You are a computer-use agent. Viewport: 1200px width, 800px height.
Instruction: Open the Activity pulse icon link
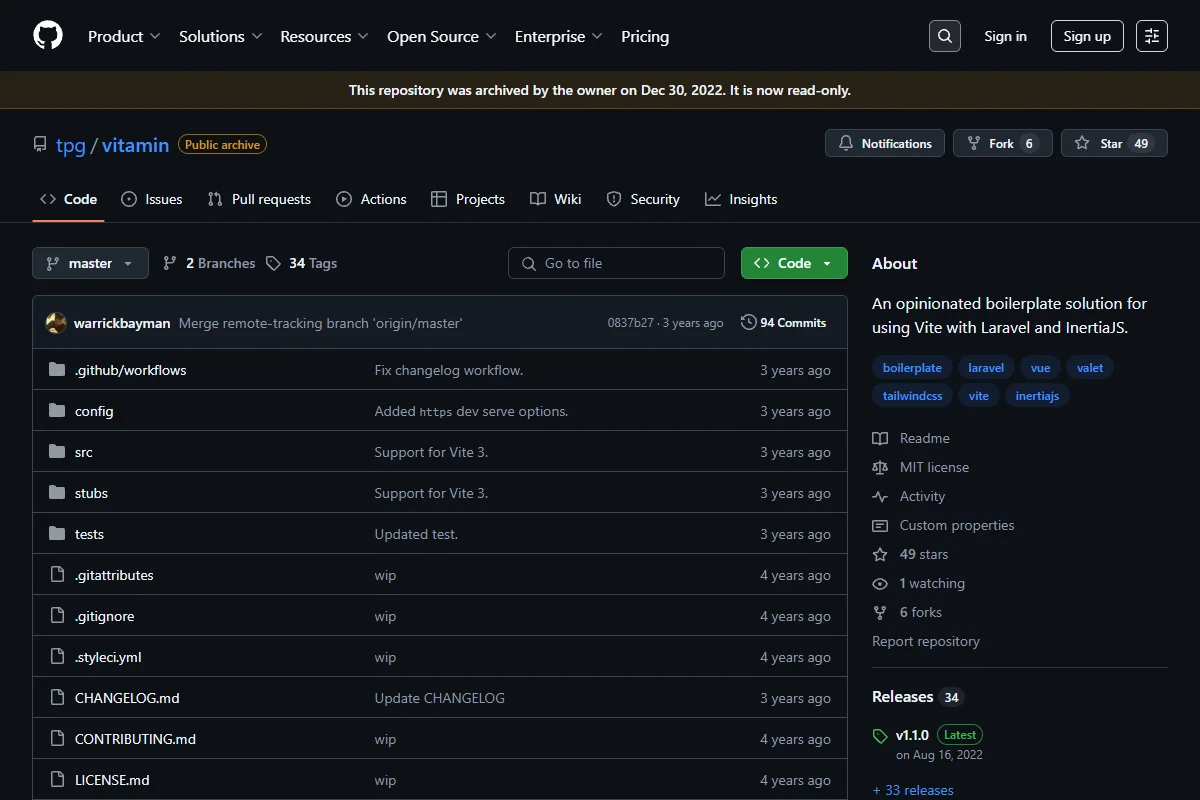click(880, 496)
